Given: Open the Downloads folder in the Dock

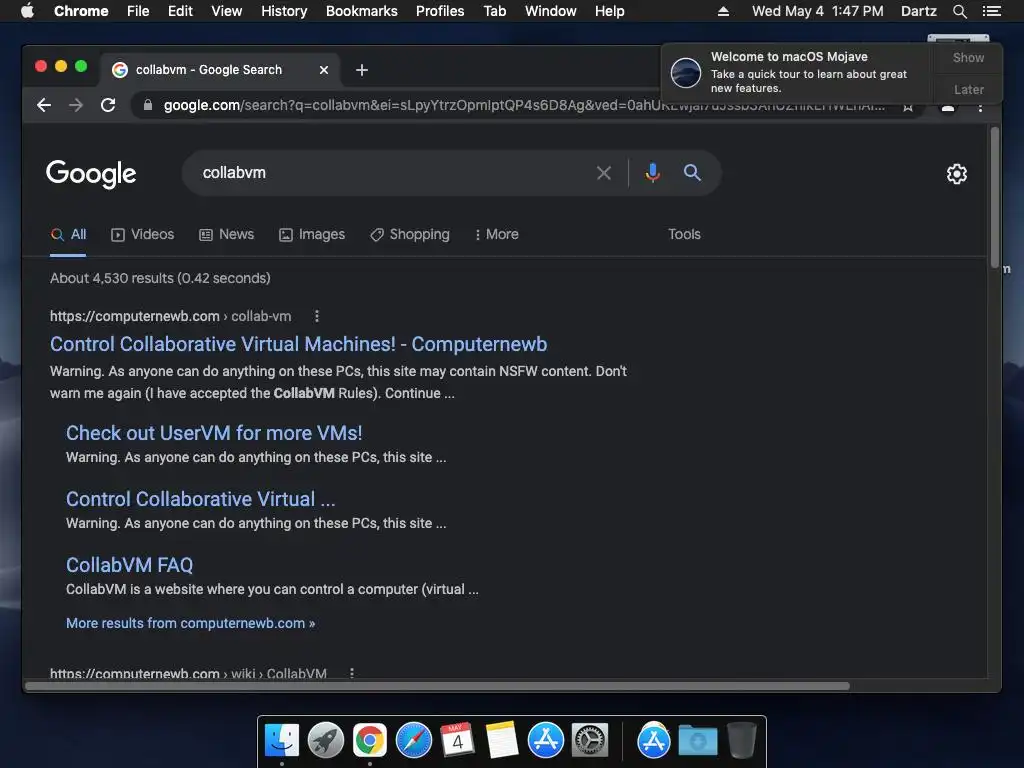Looking at the screenshot, I should click(x=697, y=741).
